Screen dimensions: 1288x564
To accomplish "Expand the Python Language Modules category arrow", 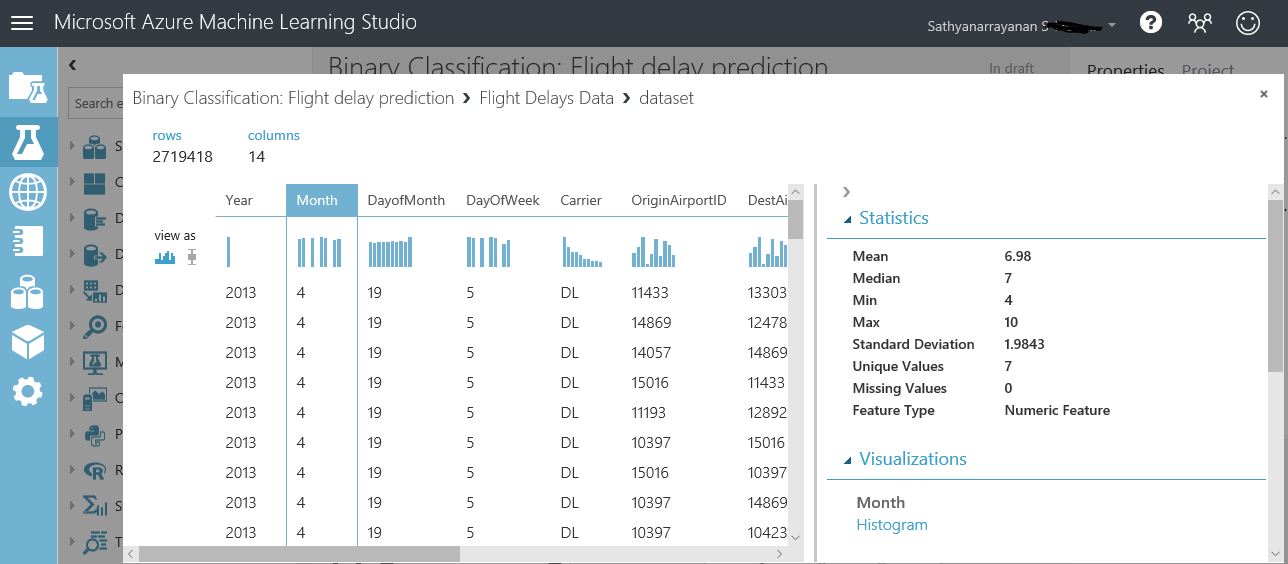I will click(x=72, y=434).
